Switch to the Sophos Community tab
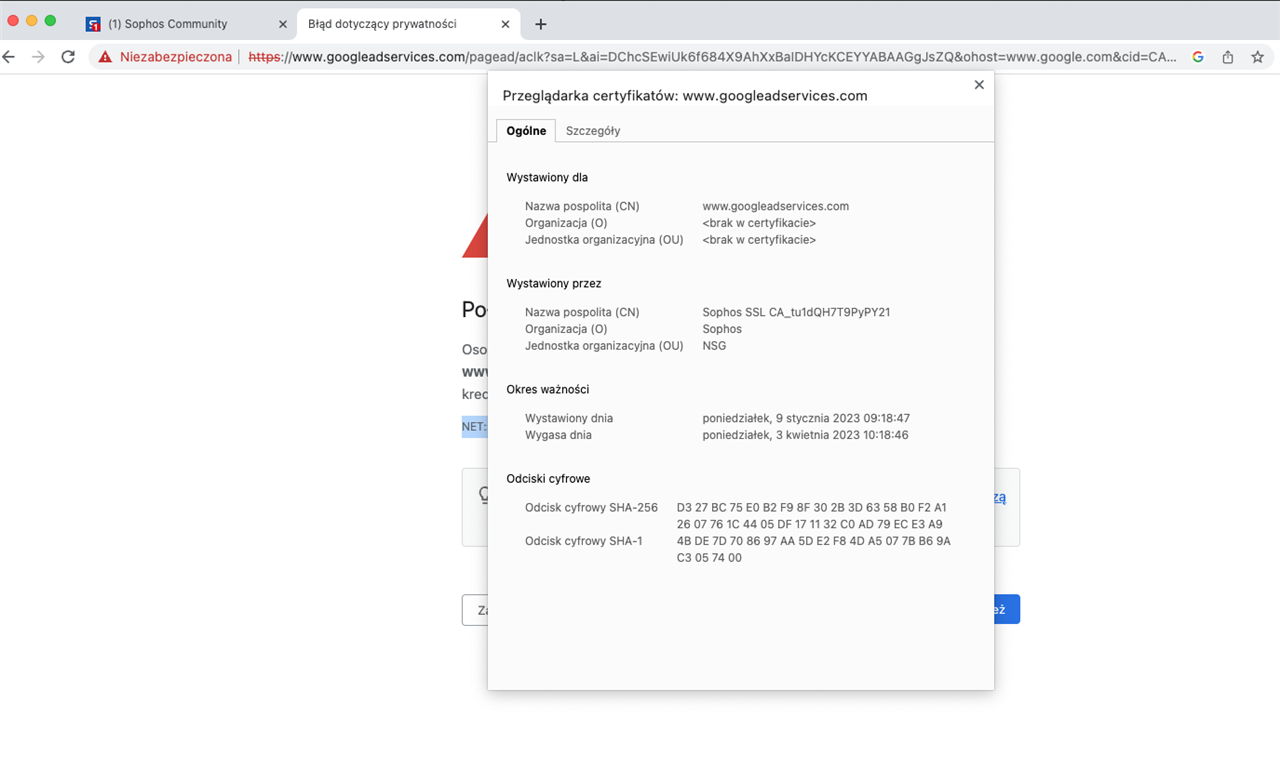1280x783 pixels. [186, 24]
